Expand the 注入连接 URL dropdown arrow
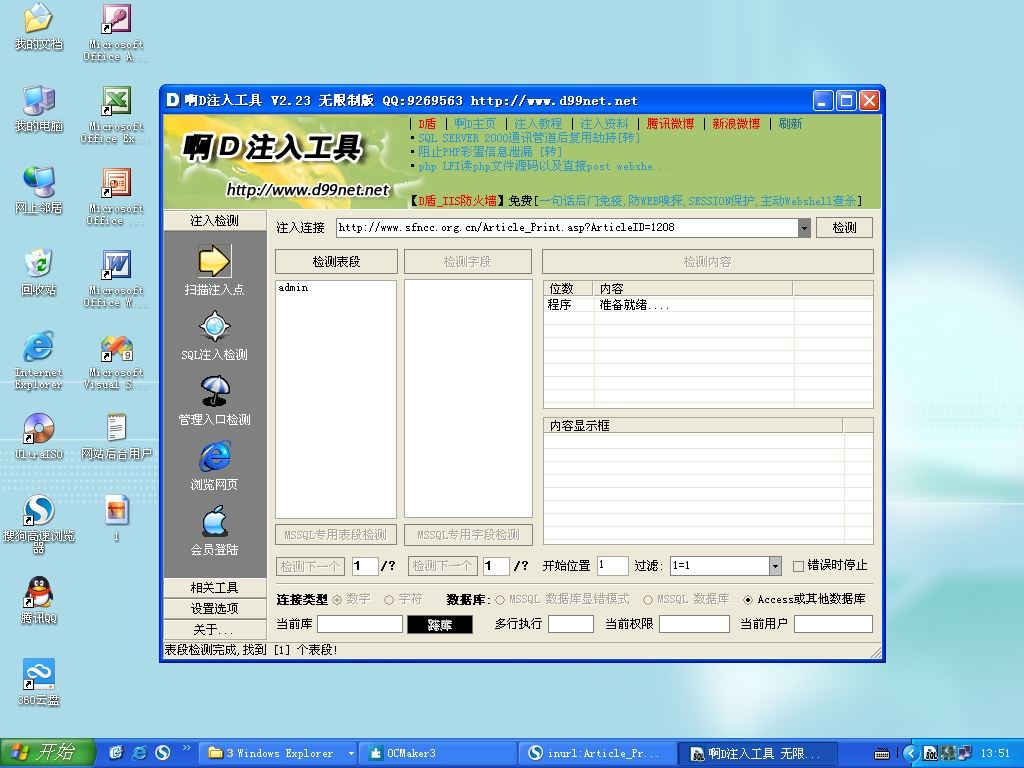The width and height of the screenshot is (1024, 768). coord(804,228)
